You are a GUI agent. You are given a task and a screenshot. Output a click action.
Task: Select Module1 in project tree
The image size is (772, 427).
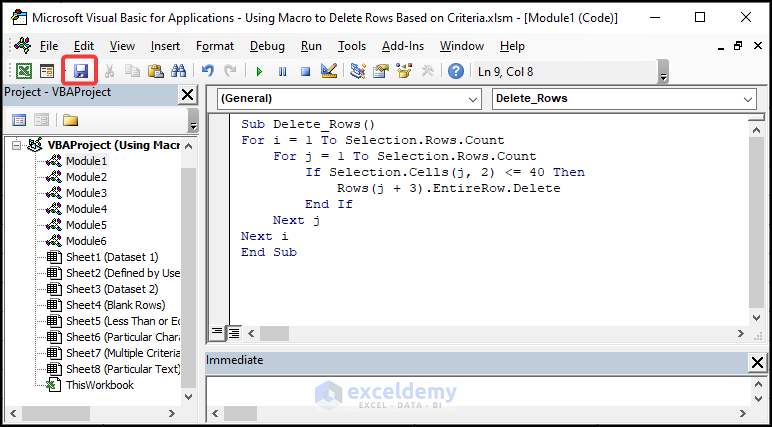click(x=86, y=161)
